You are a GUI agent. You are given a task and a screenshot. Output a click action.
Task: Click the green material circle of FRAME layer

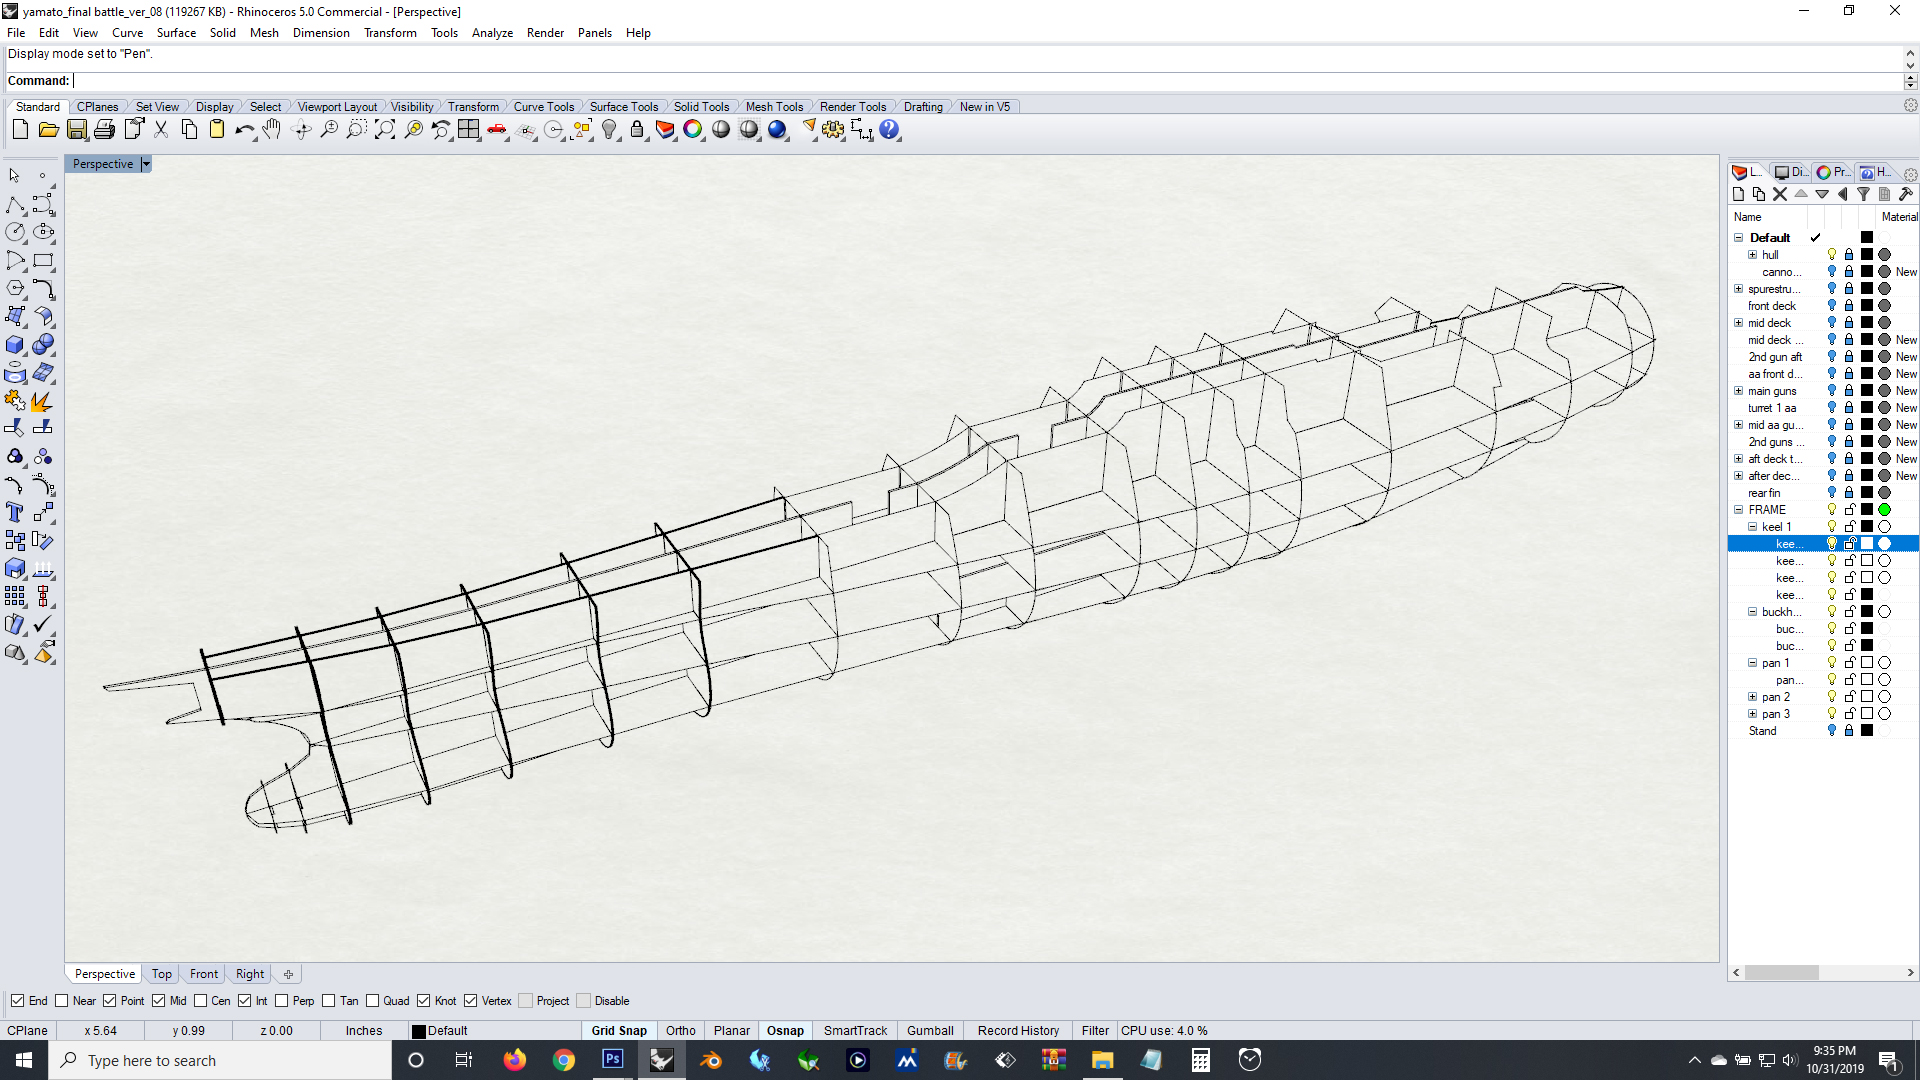pos(1885,510)
